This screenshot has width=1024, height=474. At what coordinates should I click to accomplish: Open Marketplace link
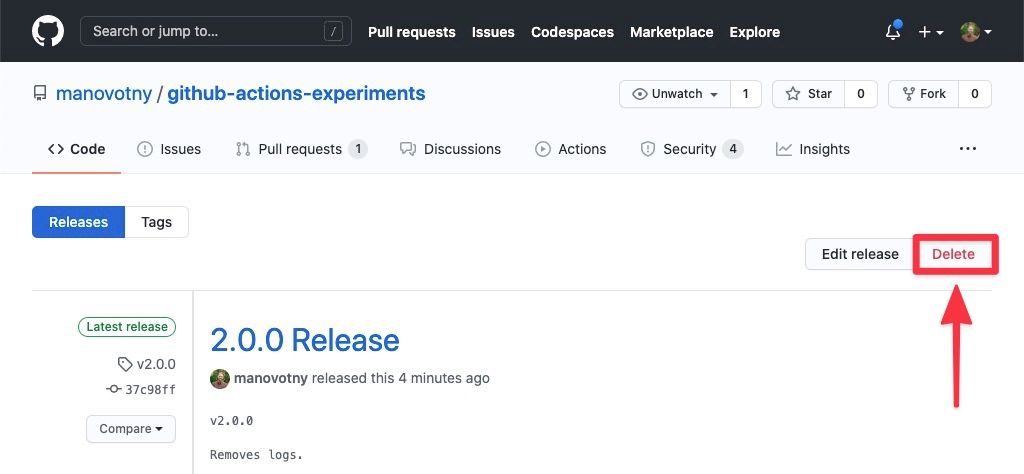pos(671,32)
